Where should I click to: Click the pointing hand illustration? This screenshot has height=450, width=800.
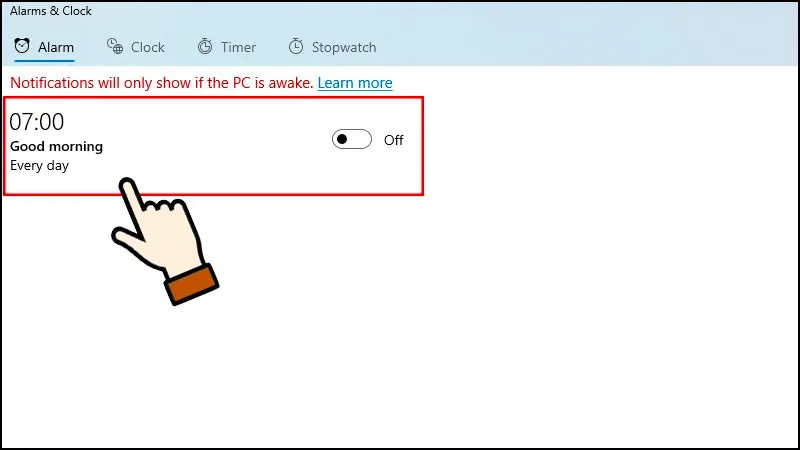[x=164, y=242]
